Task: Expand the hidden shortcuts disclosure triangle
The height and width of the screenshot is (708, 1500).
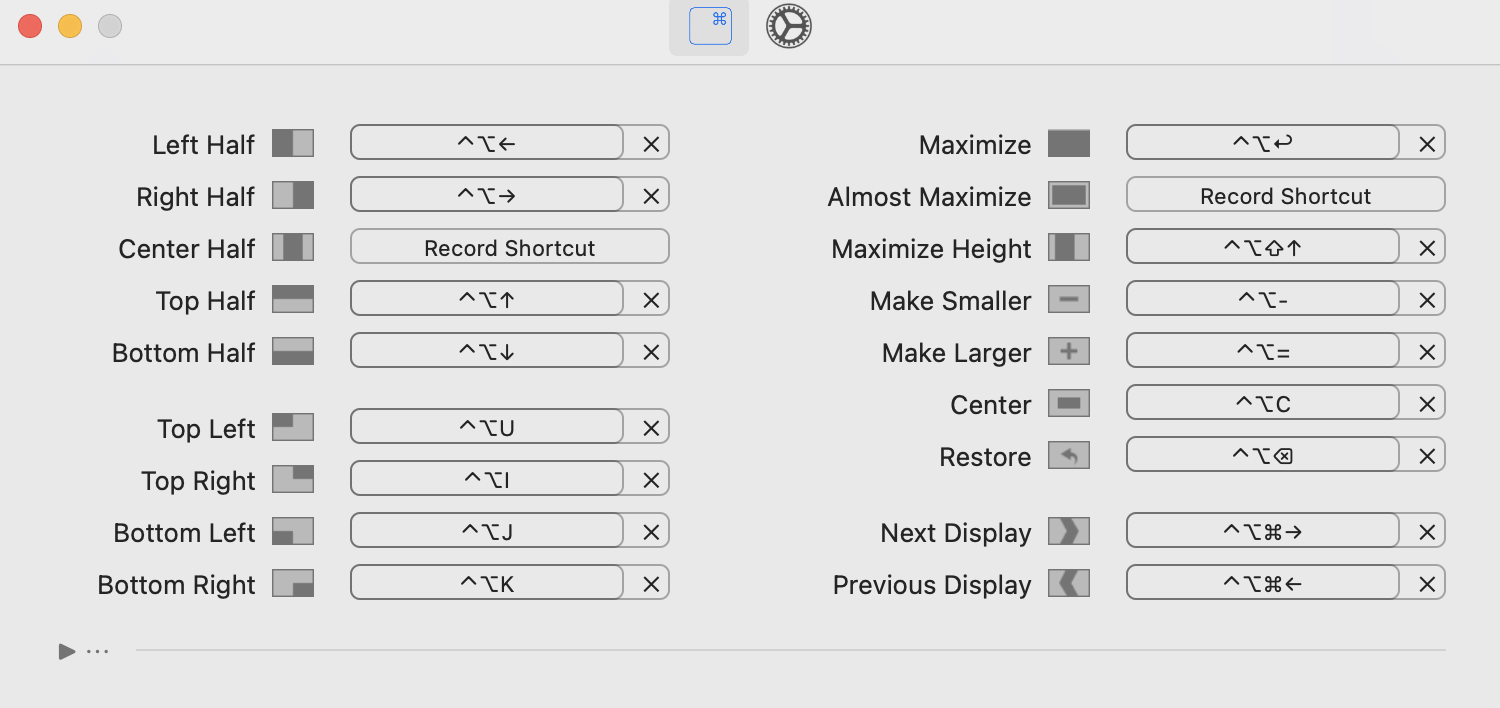Action: [67, 652]
